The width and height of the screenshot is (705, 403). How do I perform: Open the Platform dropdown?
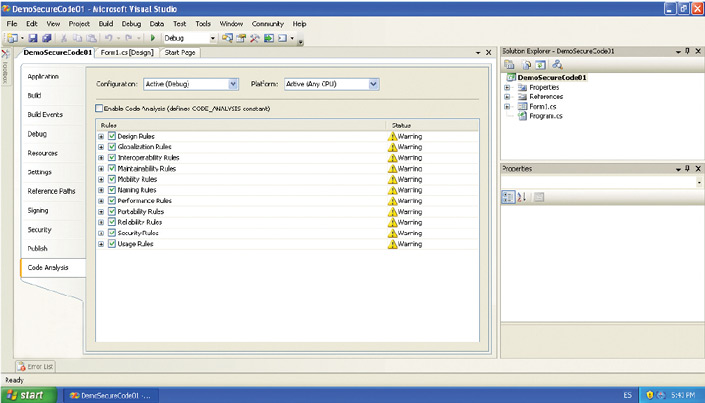pos(374,85)
